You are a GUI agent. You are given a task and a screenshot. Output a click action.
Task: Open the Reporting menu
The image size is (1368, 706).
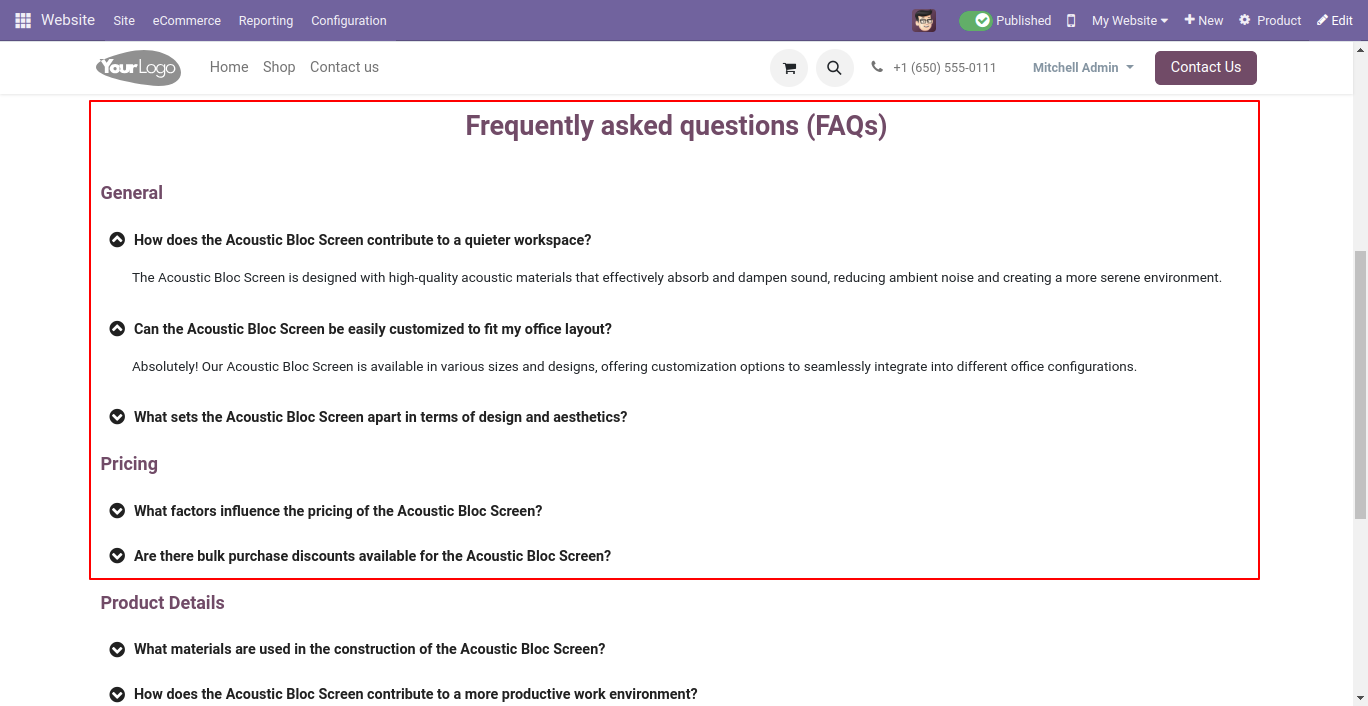click(266, 20)
